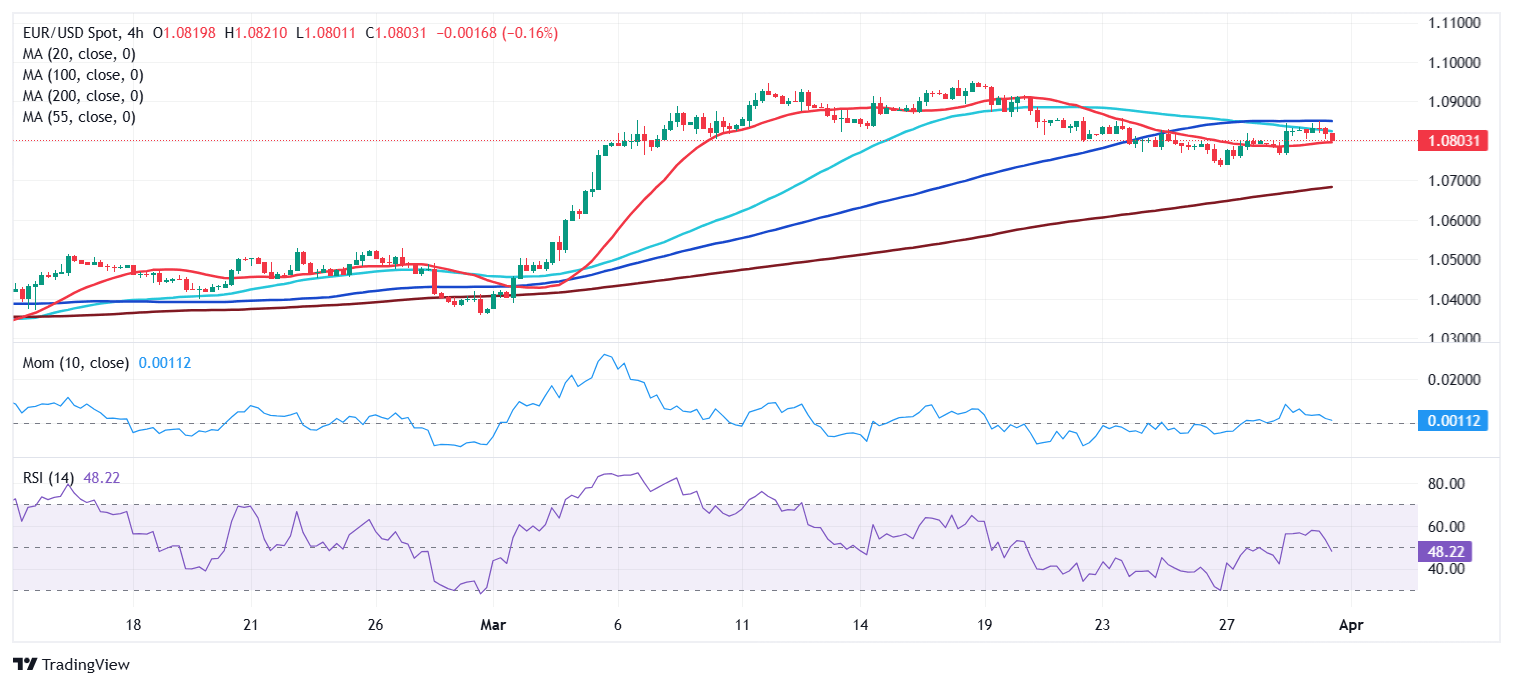Click the 80.00 RSI scale label
1513x686 pixels.
1444,484
